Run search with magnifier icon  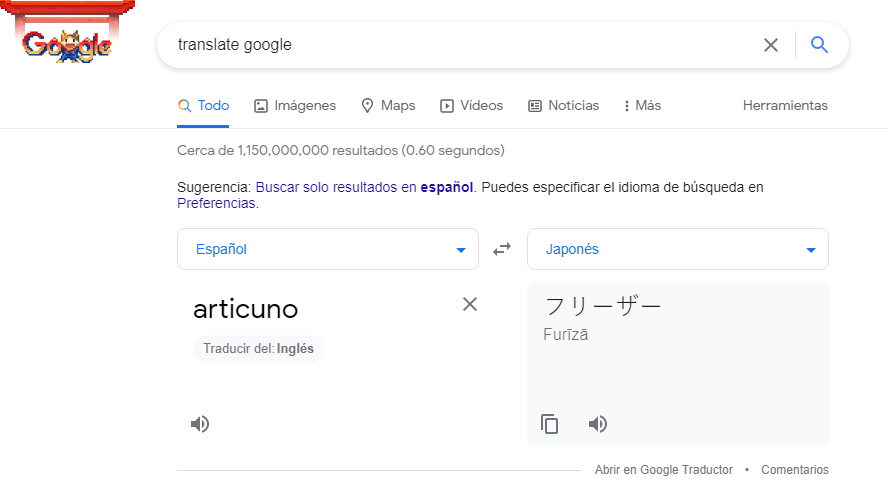[819, 44]
